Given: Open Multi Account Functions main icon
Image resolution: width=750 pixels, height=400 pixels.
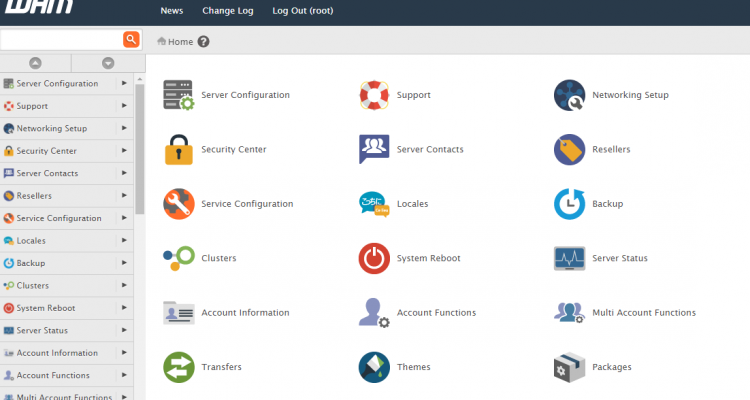Looking at the screenshot, I should (x=569, y=313).
